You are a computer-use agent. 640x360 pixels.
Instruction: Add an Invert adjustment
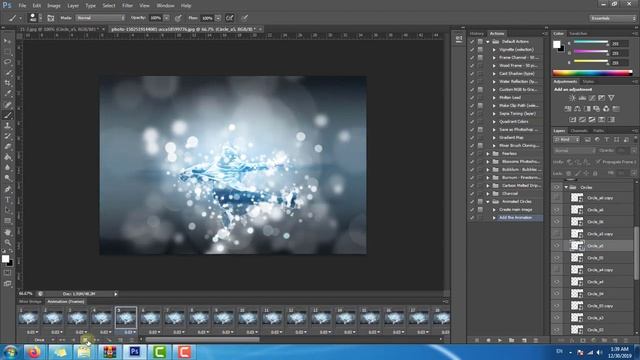[x=573, y=120]
